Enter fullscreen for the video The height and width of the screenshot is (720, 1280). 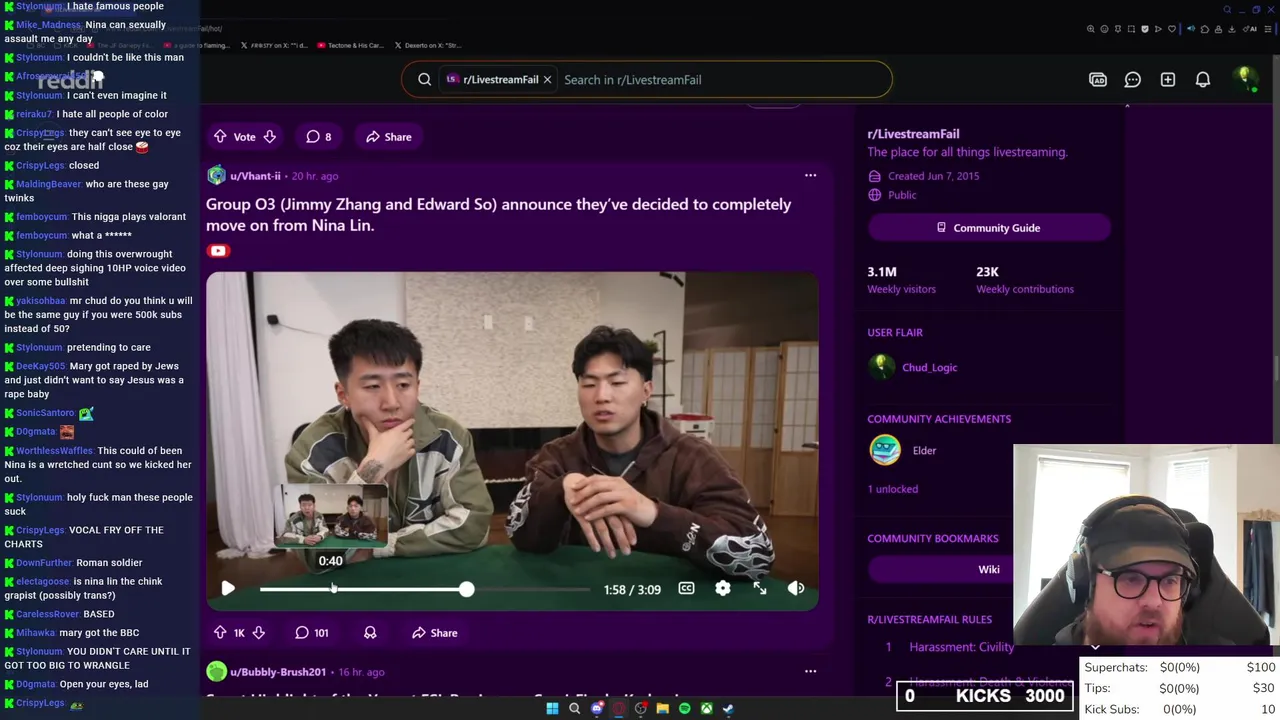(x=760, y=589)
